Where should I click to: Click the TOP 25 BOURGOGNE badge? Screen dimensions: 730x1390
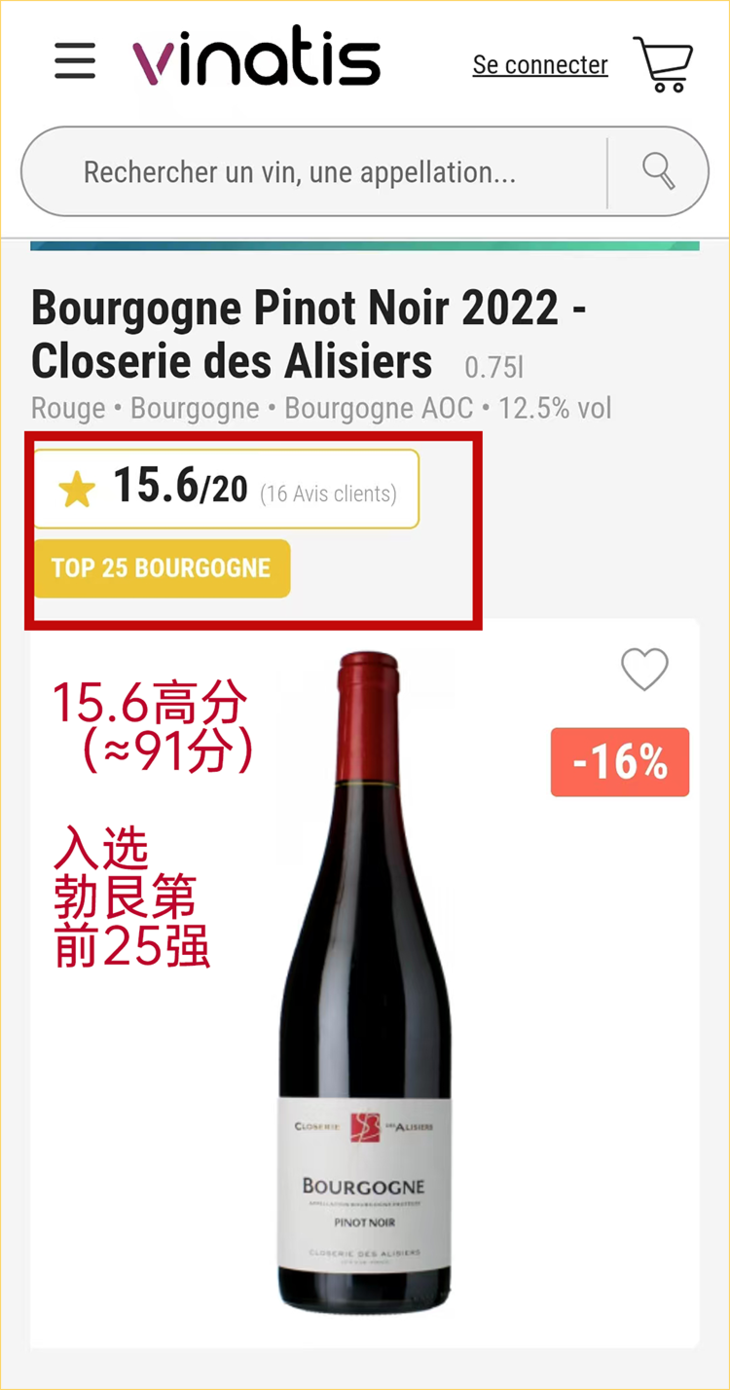click(x=161, y=569)
